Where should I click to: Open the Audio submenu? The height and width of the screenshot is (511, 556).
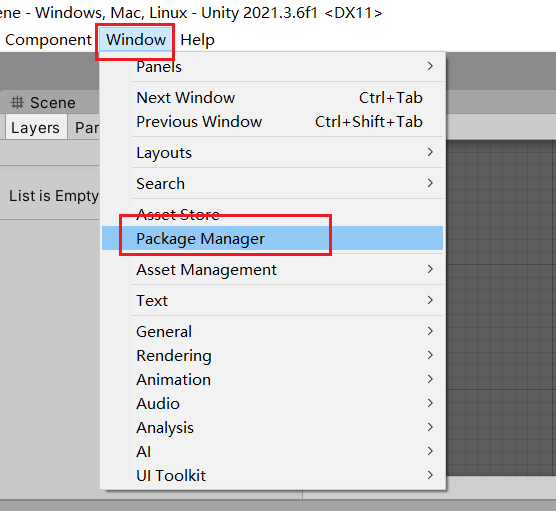point(272,404)
